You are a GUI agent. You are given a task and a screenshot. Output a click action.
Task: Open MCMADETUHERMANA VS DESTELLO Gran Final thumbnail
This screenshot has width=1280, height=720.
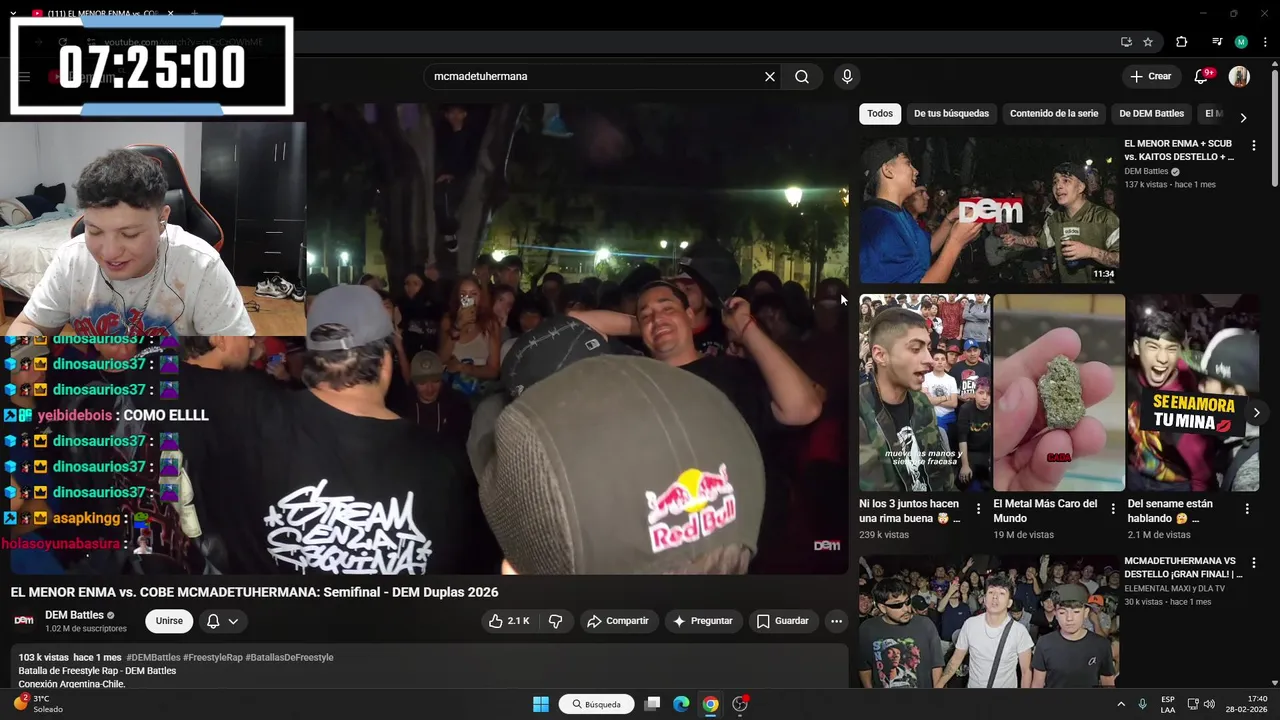[x=989, y=621]
